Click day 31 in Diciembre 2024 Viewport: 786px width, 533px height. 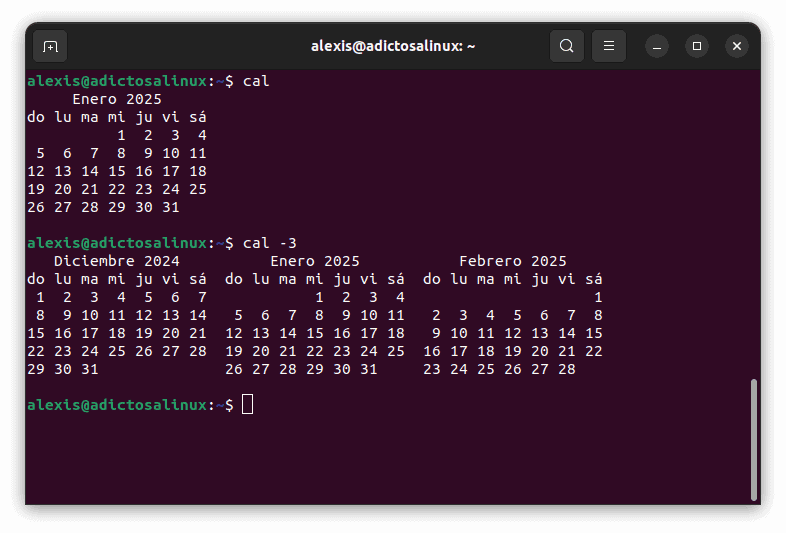[x=90, y=369]
